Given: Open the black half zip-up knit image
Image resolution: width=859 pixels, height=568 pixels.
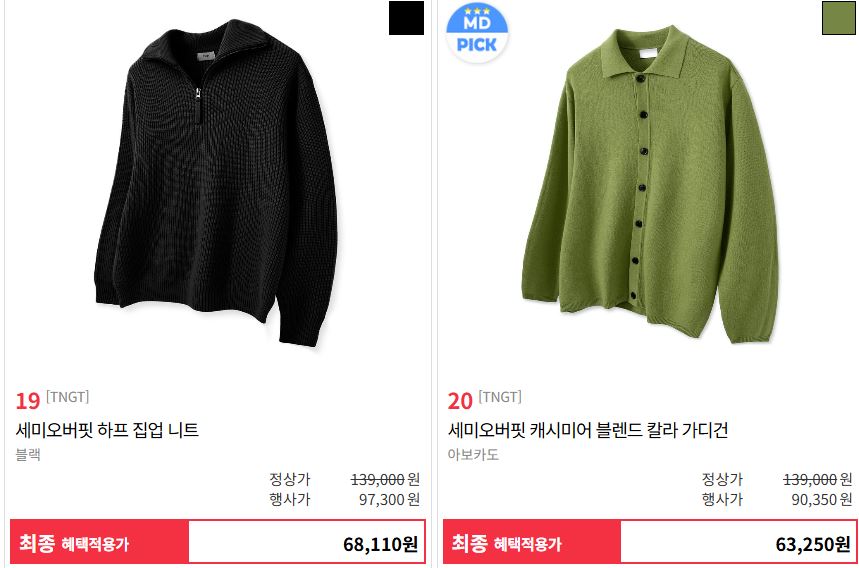Looking at the screenshot, I should pos(216,183).
